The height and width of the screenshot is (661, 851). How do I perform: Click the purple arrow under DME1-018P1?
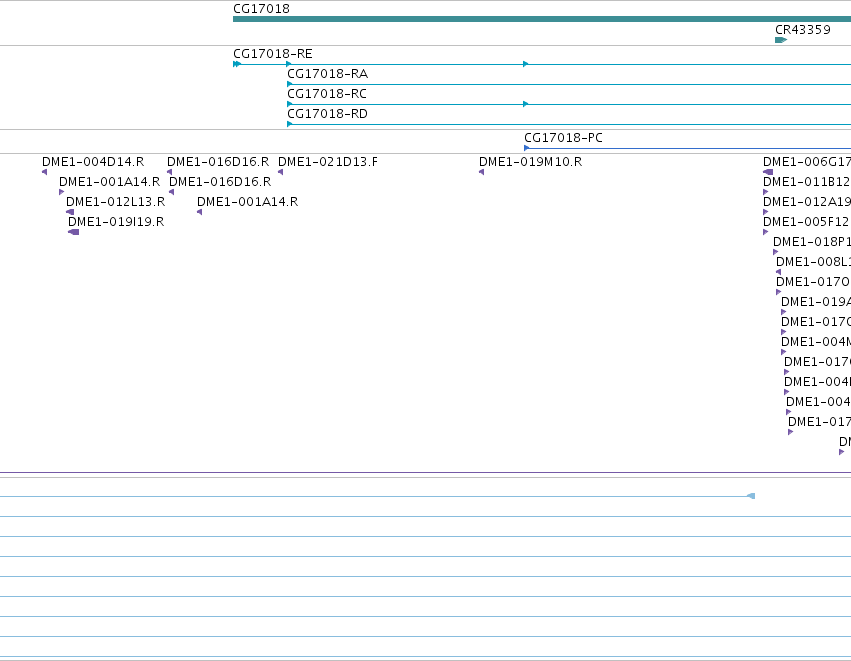point(776,252)
